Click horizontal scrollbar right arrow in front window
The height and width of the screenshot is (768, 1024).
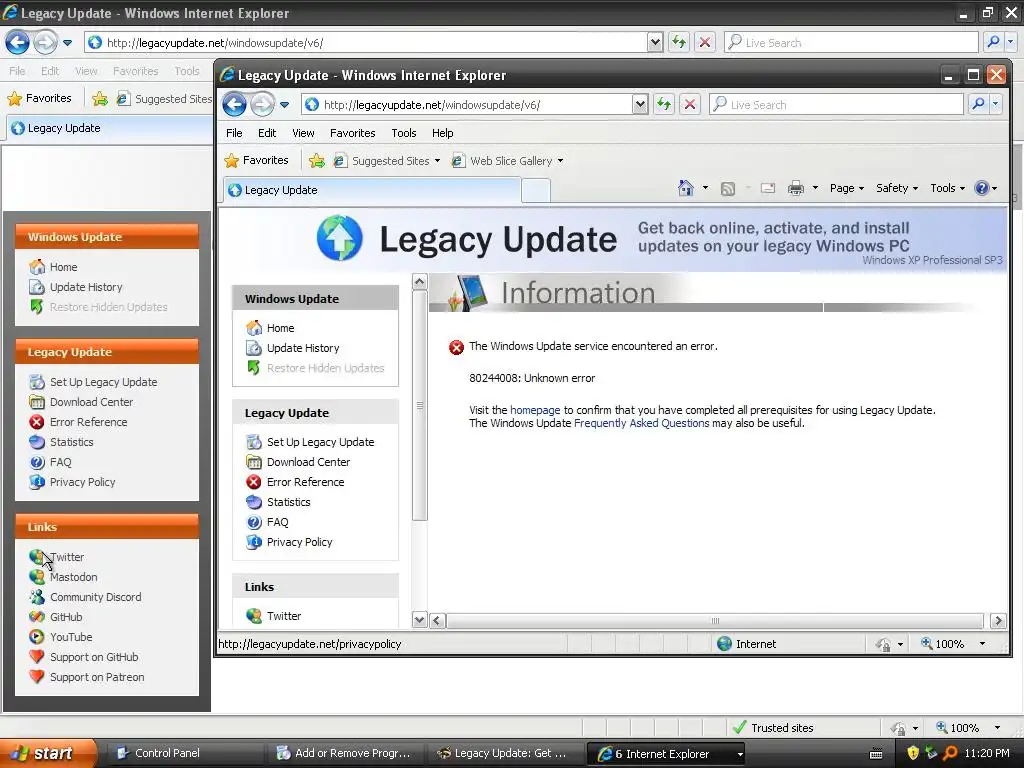tap(997, 620)
